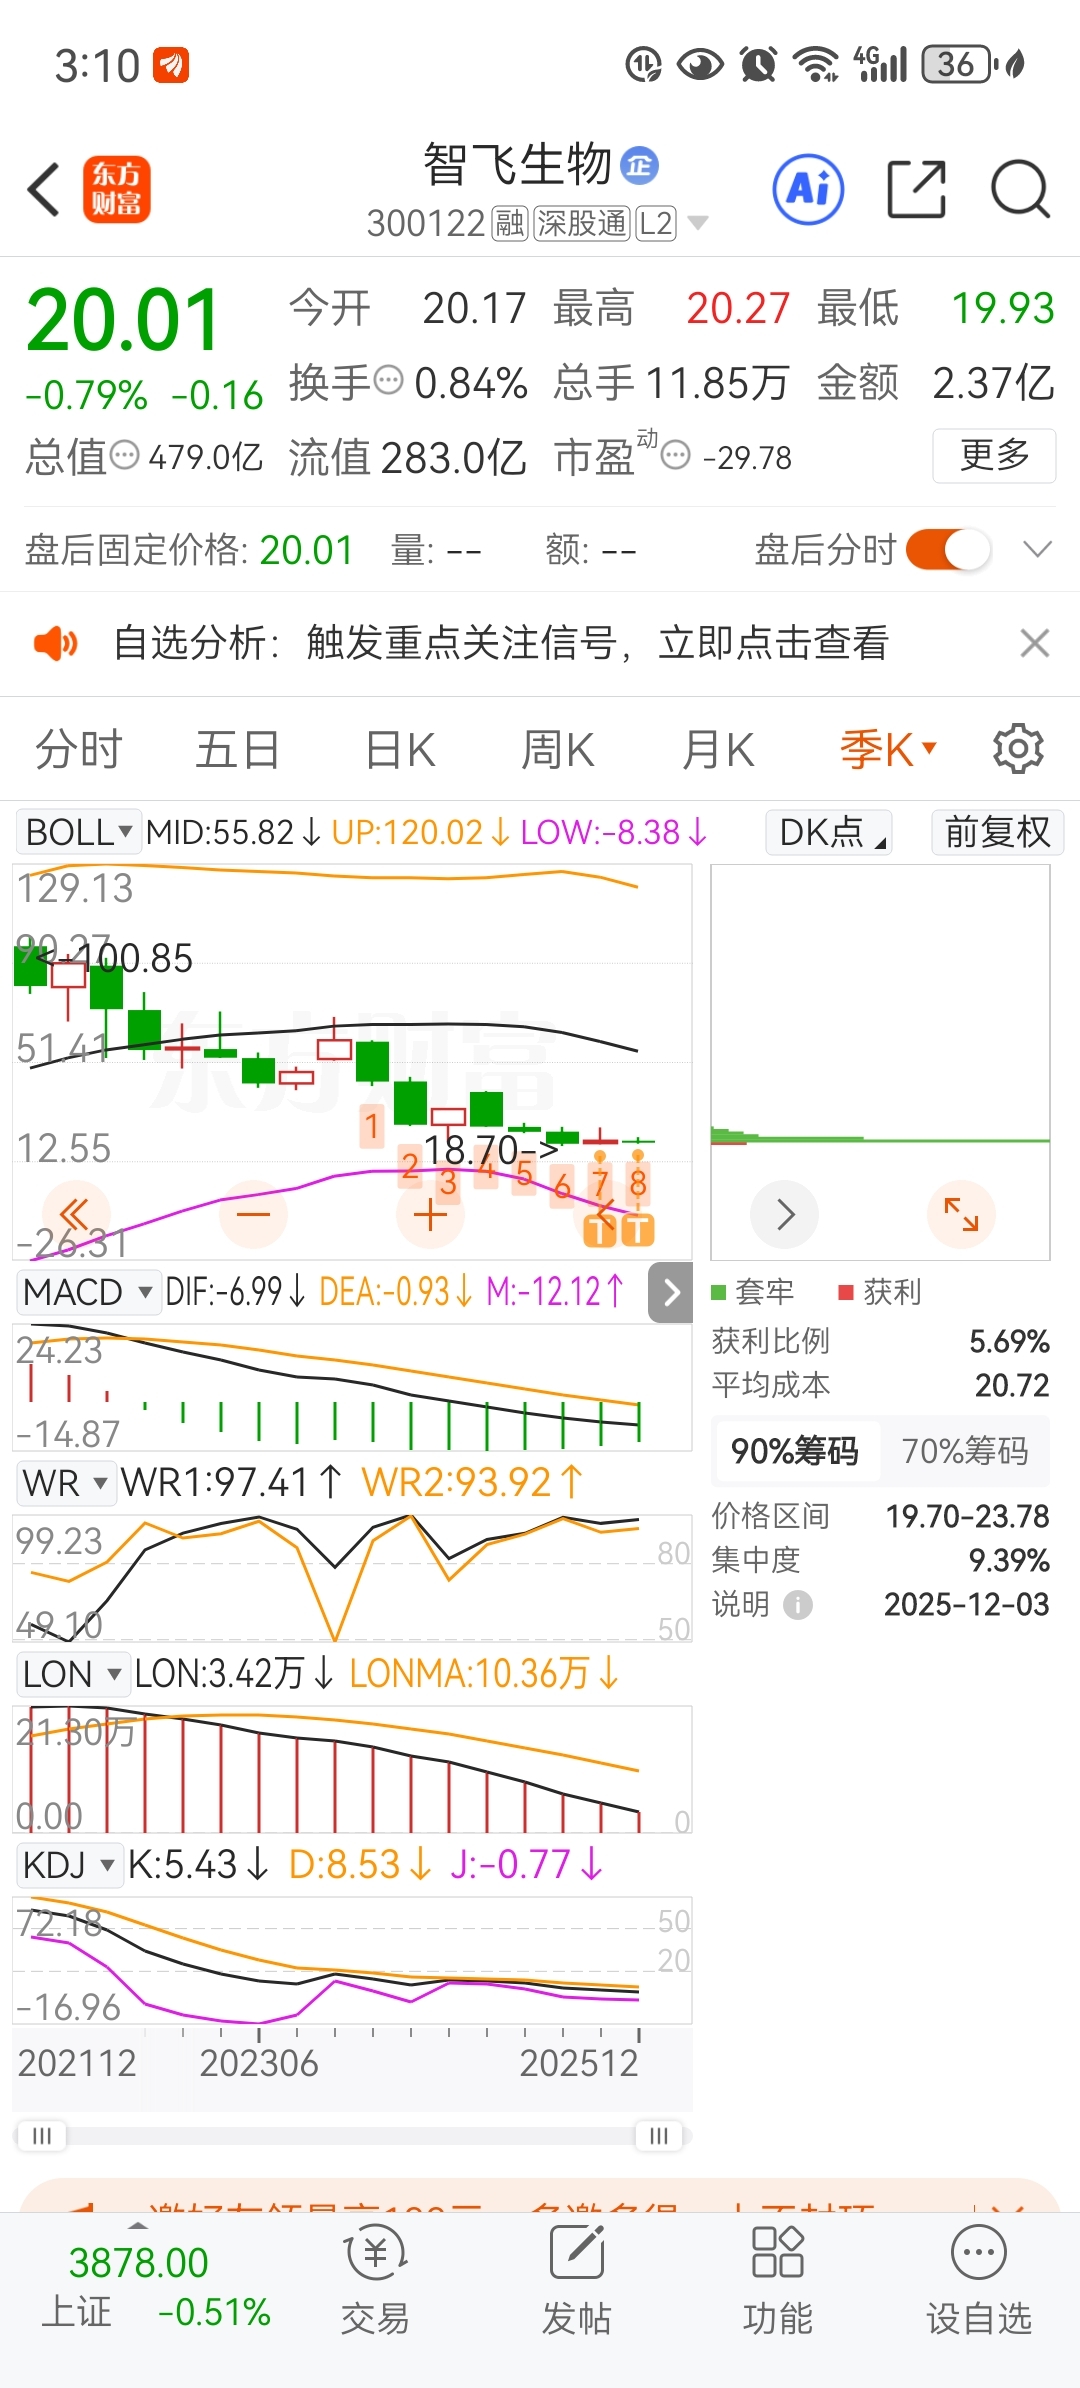Close the 自选分析 notice banner
The height and width of the screenshot is (2388, 1080).
click(x=1035, y=643)
